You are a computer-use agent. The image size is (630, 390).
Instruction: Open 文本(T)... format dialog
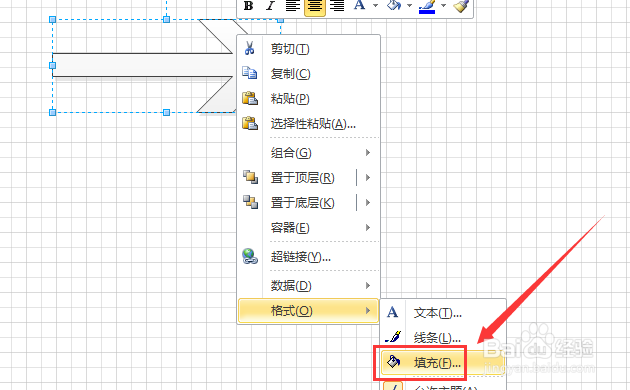coord(443,312)
